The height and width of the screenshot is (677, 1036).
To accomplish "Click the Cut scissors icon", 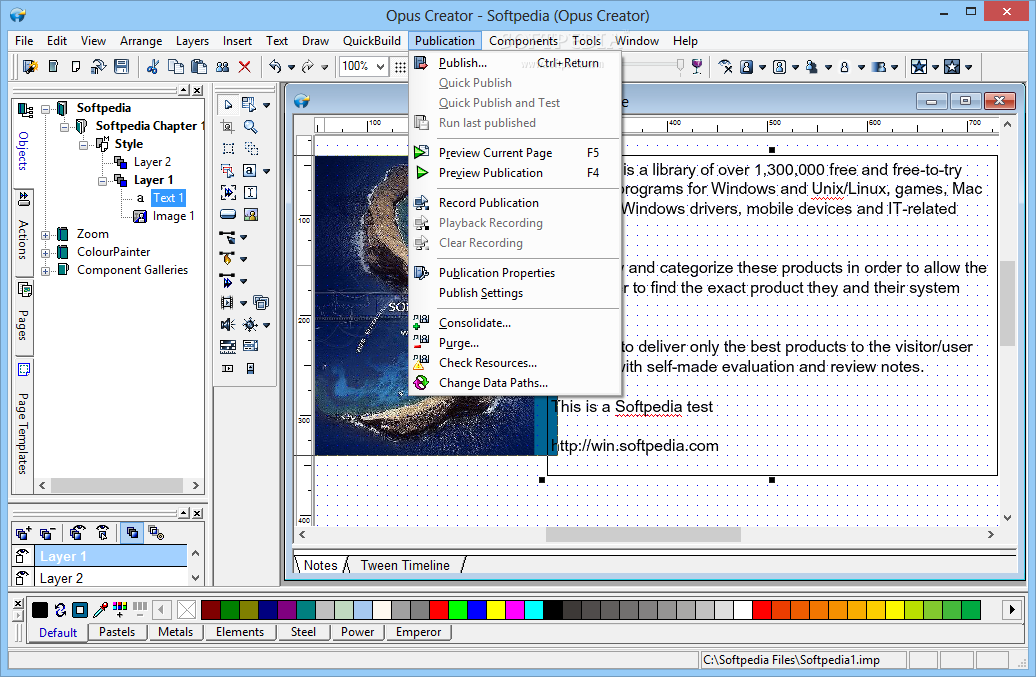I will 153,67.
